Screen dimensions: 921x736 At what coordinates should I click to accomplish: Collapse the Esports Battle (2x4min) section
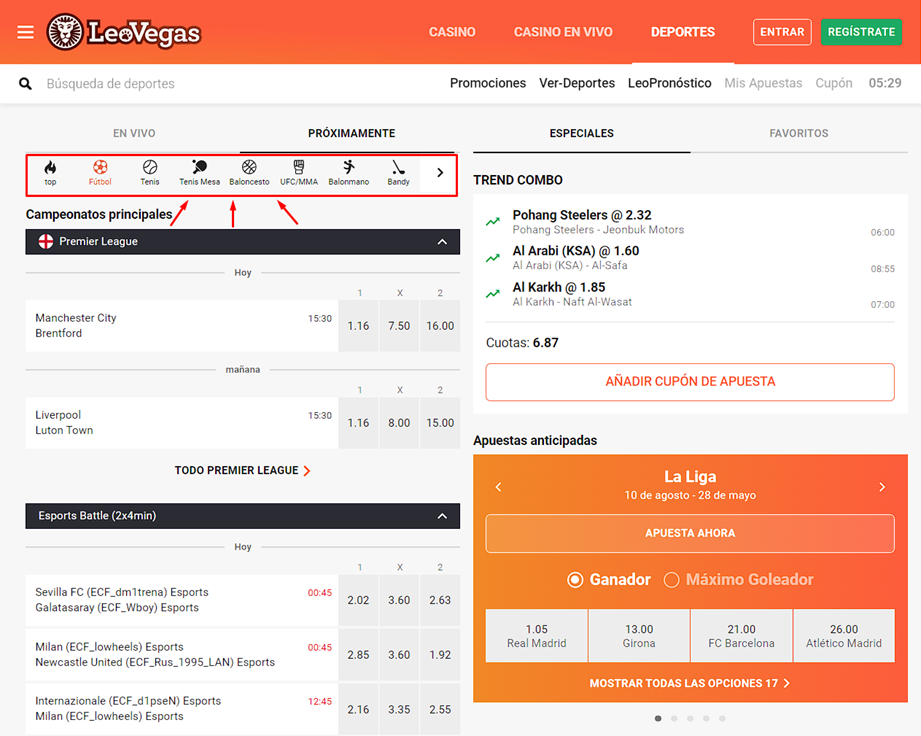coord(442,516)
